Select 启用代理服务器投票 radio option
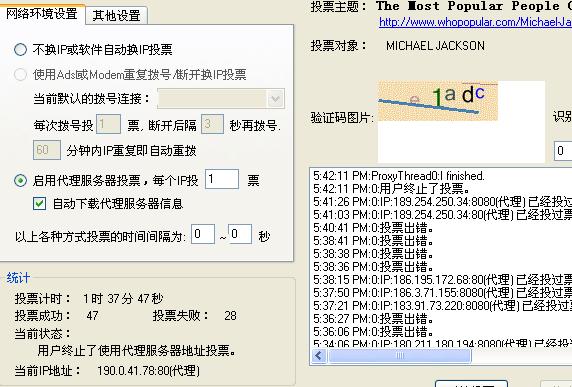Viewport: 572px width, 387px height. pyautogui.click(x=20, y=181)
